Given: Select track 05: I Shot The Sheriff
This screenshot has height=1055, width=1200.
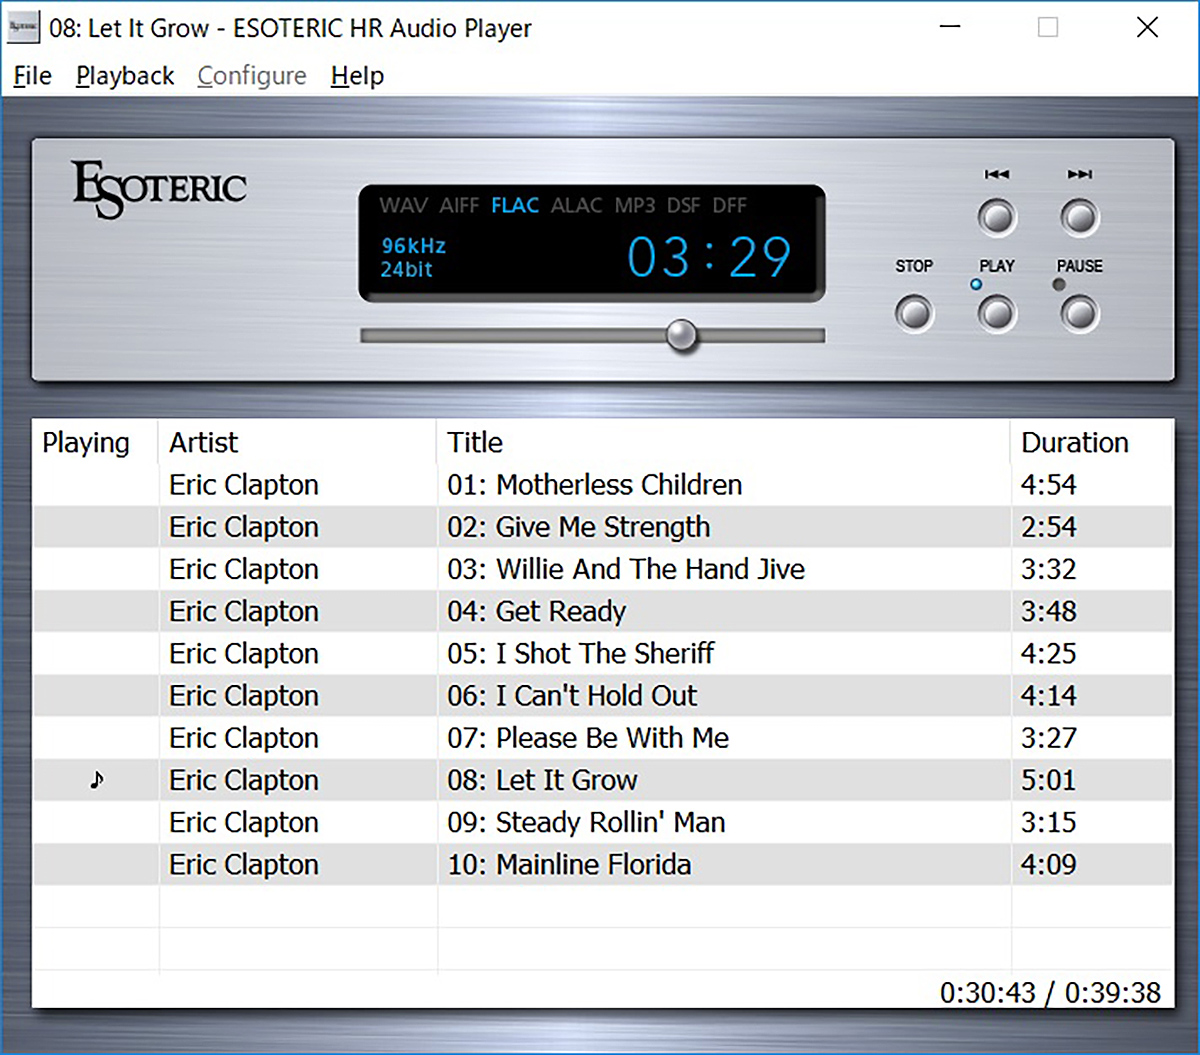Looking at the screenshot, I should pos(603,653).
